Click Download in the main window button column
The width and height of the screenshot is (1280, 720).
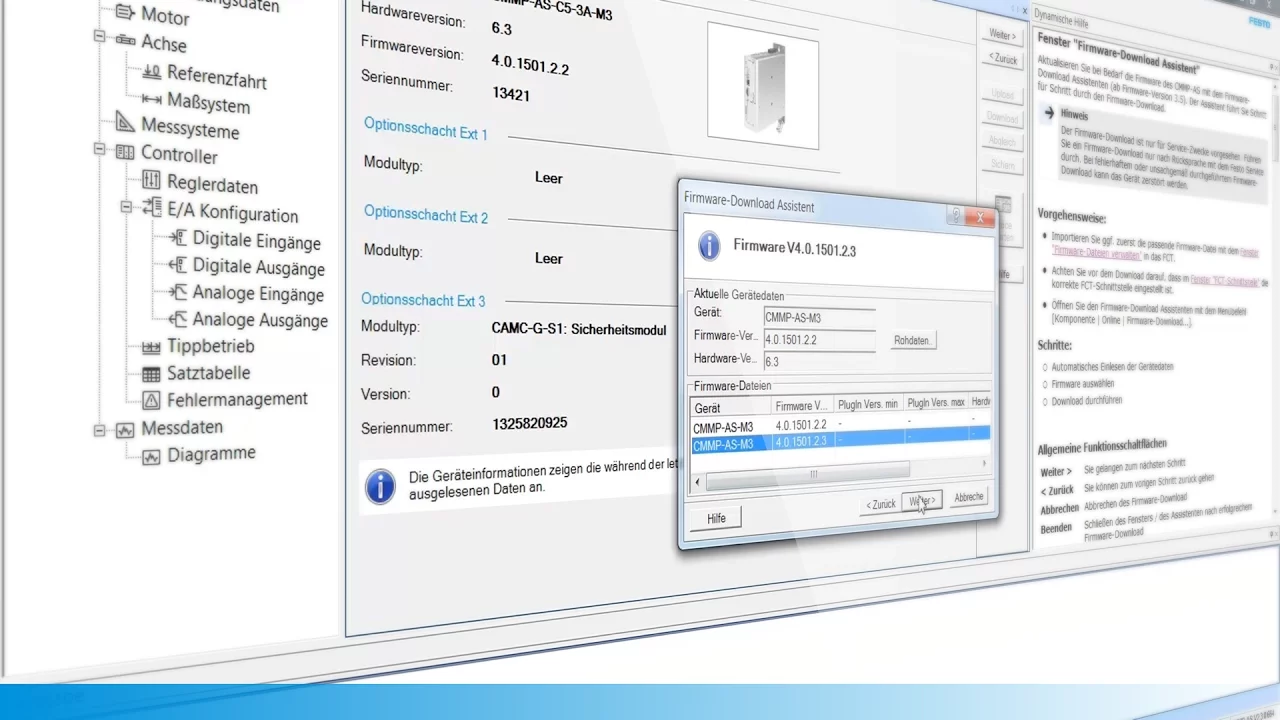pos(1002,119)
